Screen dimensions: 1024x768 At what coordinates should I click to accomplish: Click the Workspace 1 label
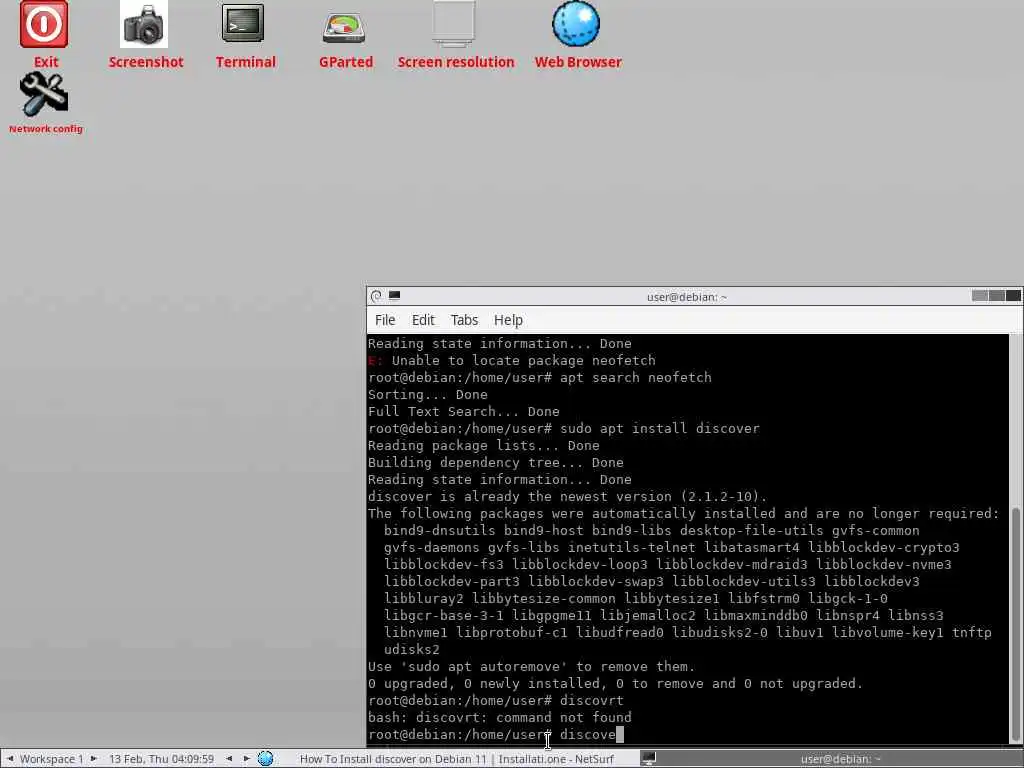52,759
